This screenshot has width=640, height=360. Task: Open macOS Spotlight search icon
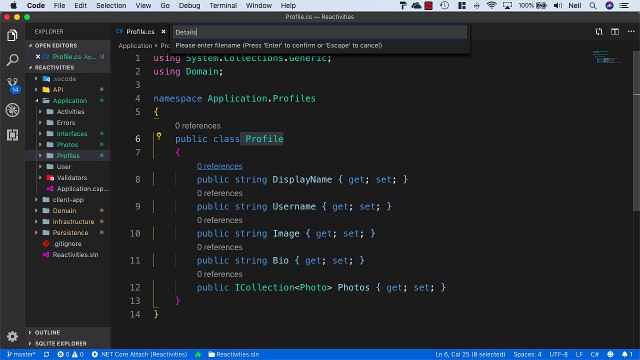pyautogui.click(x=593, y=5)
